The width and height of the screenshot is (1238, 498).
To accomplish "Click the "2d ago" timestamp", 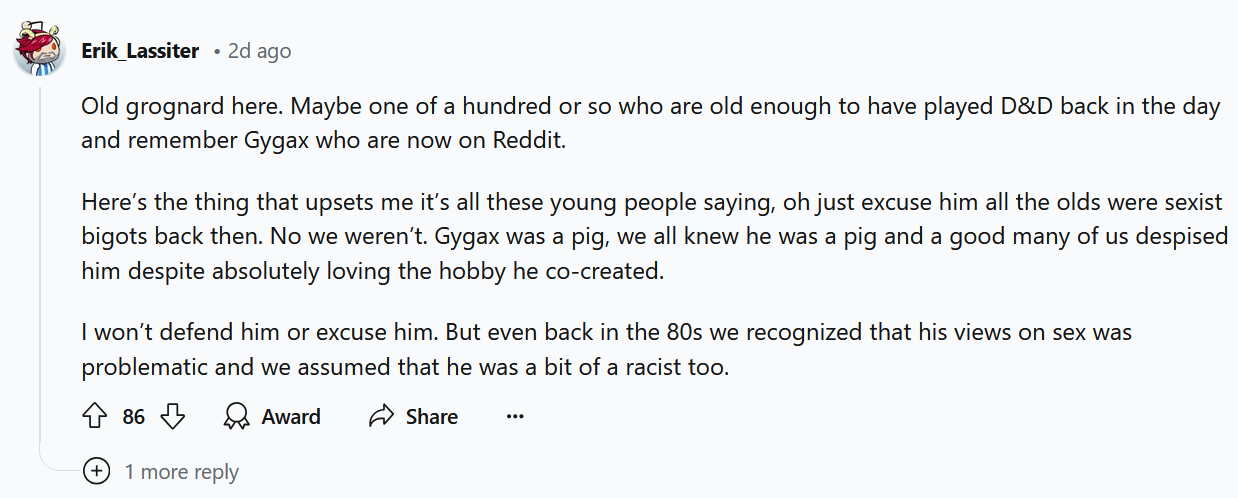I will (259, 50).
